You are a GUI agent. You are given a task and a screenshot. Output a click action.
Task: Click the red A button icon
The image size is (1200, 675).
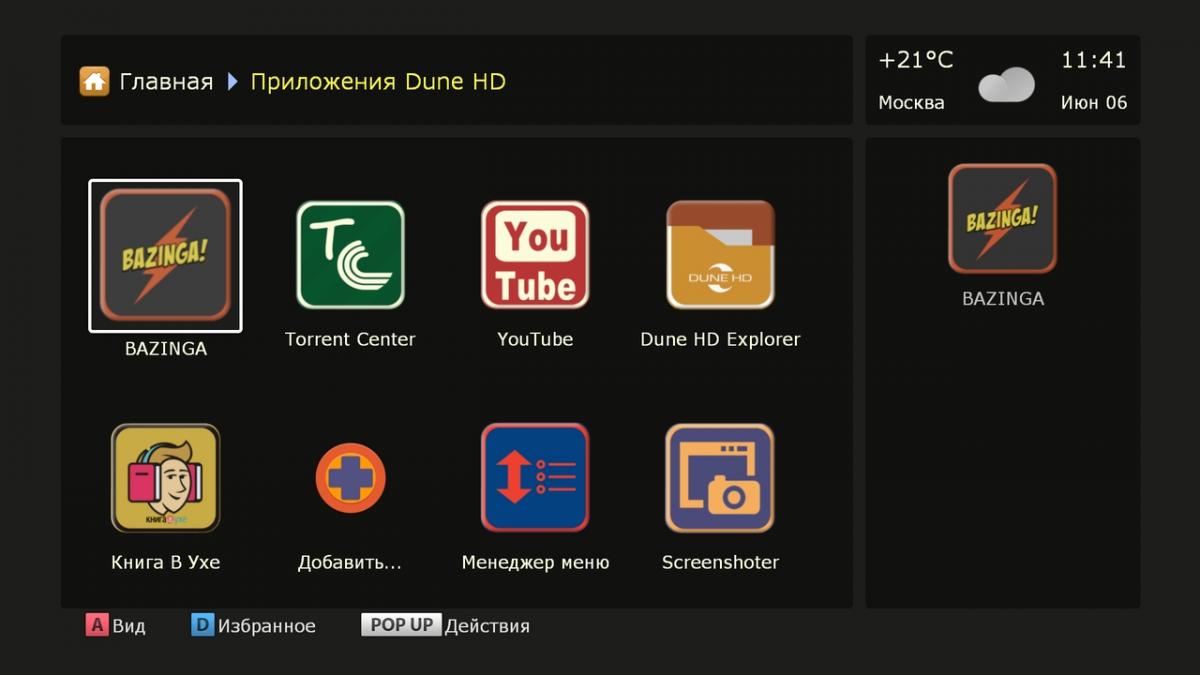pos(96,626)
